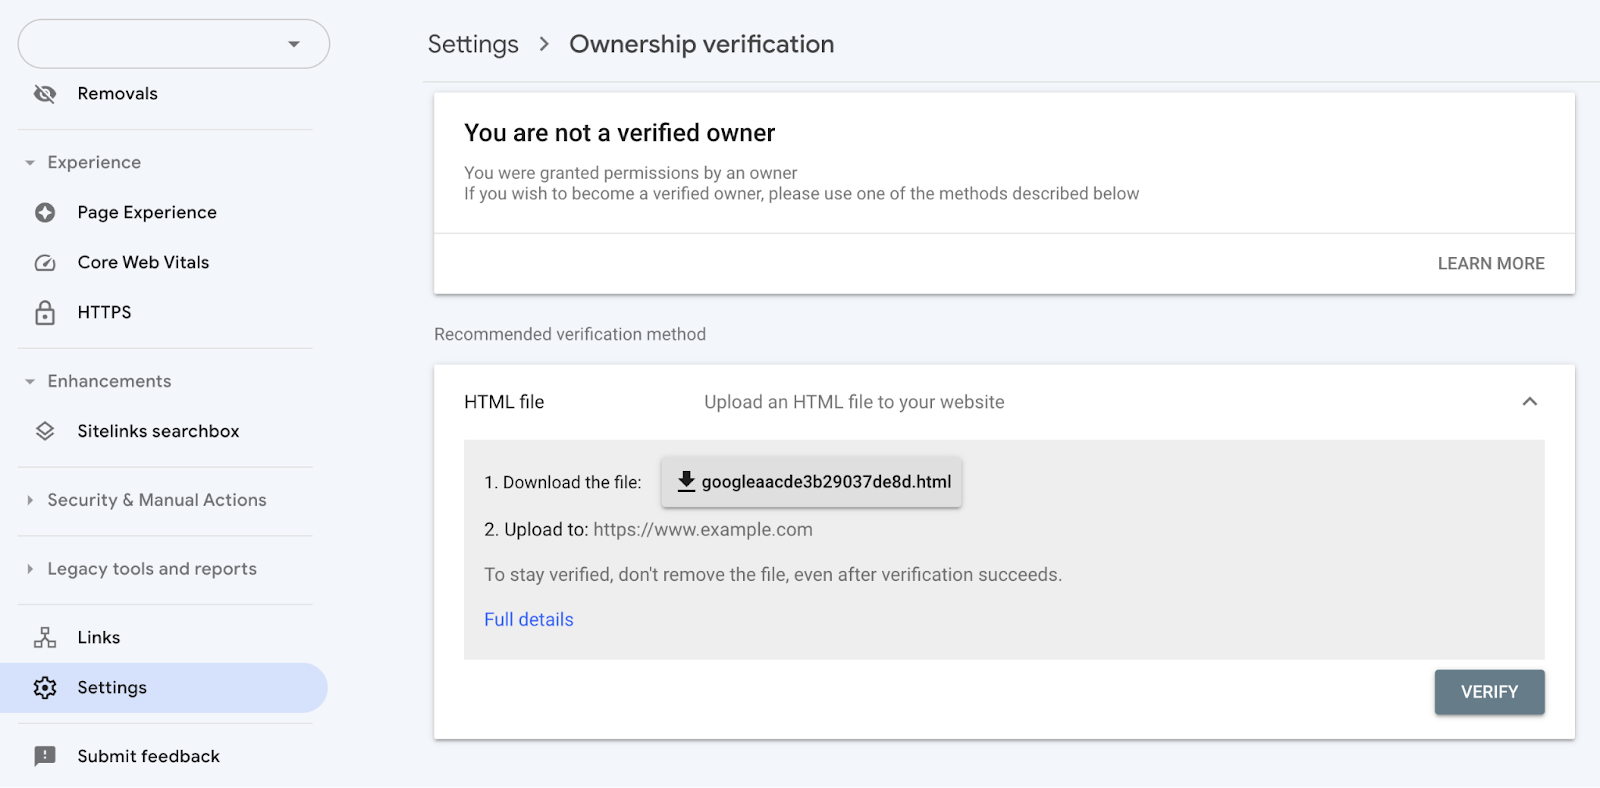Click the Submit feedback speech icon
Image resolution: width=1600 pixels, height=788 pixels.
(45, 757)
